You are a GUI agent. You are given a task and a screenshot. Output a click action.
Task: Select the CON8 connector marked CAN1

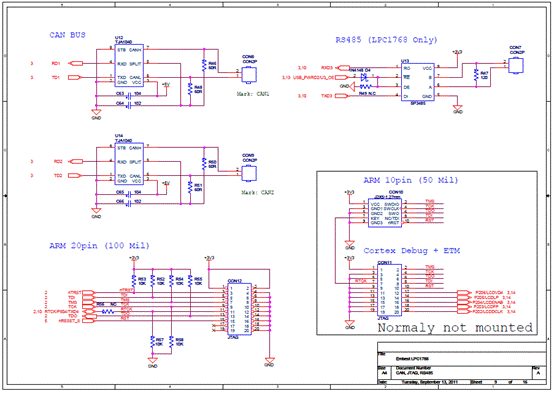coord(249,75)
